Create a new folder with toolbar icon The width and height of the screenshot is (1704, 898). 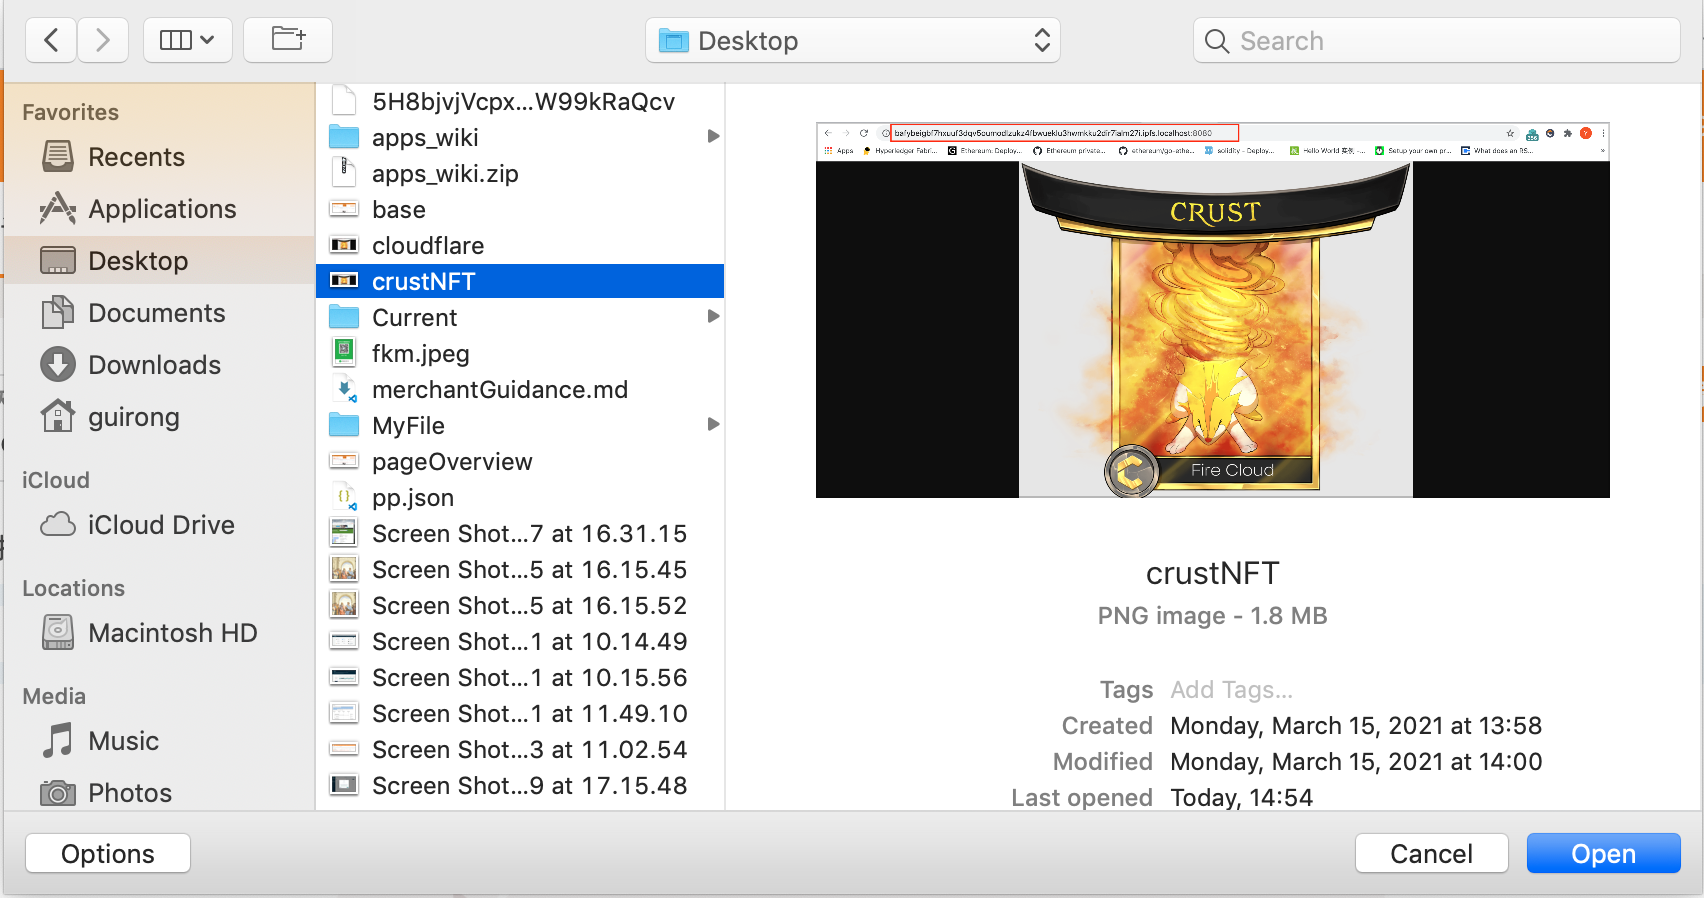(288, 41)
